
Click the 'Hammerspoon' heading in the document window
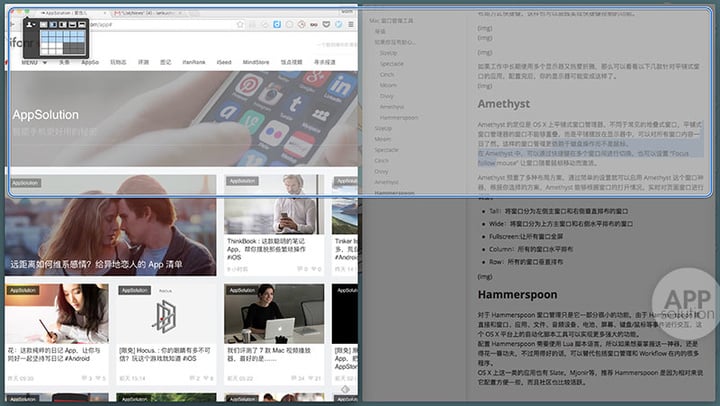coord(518,294)
